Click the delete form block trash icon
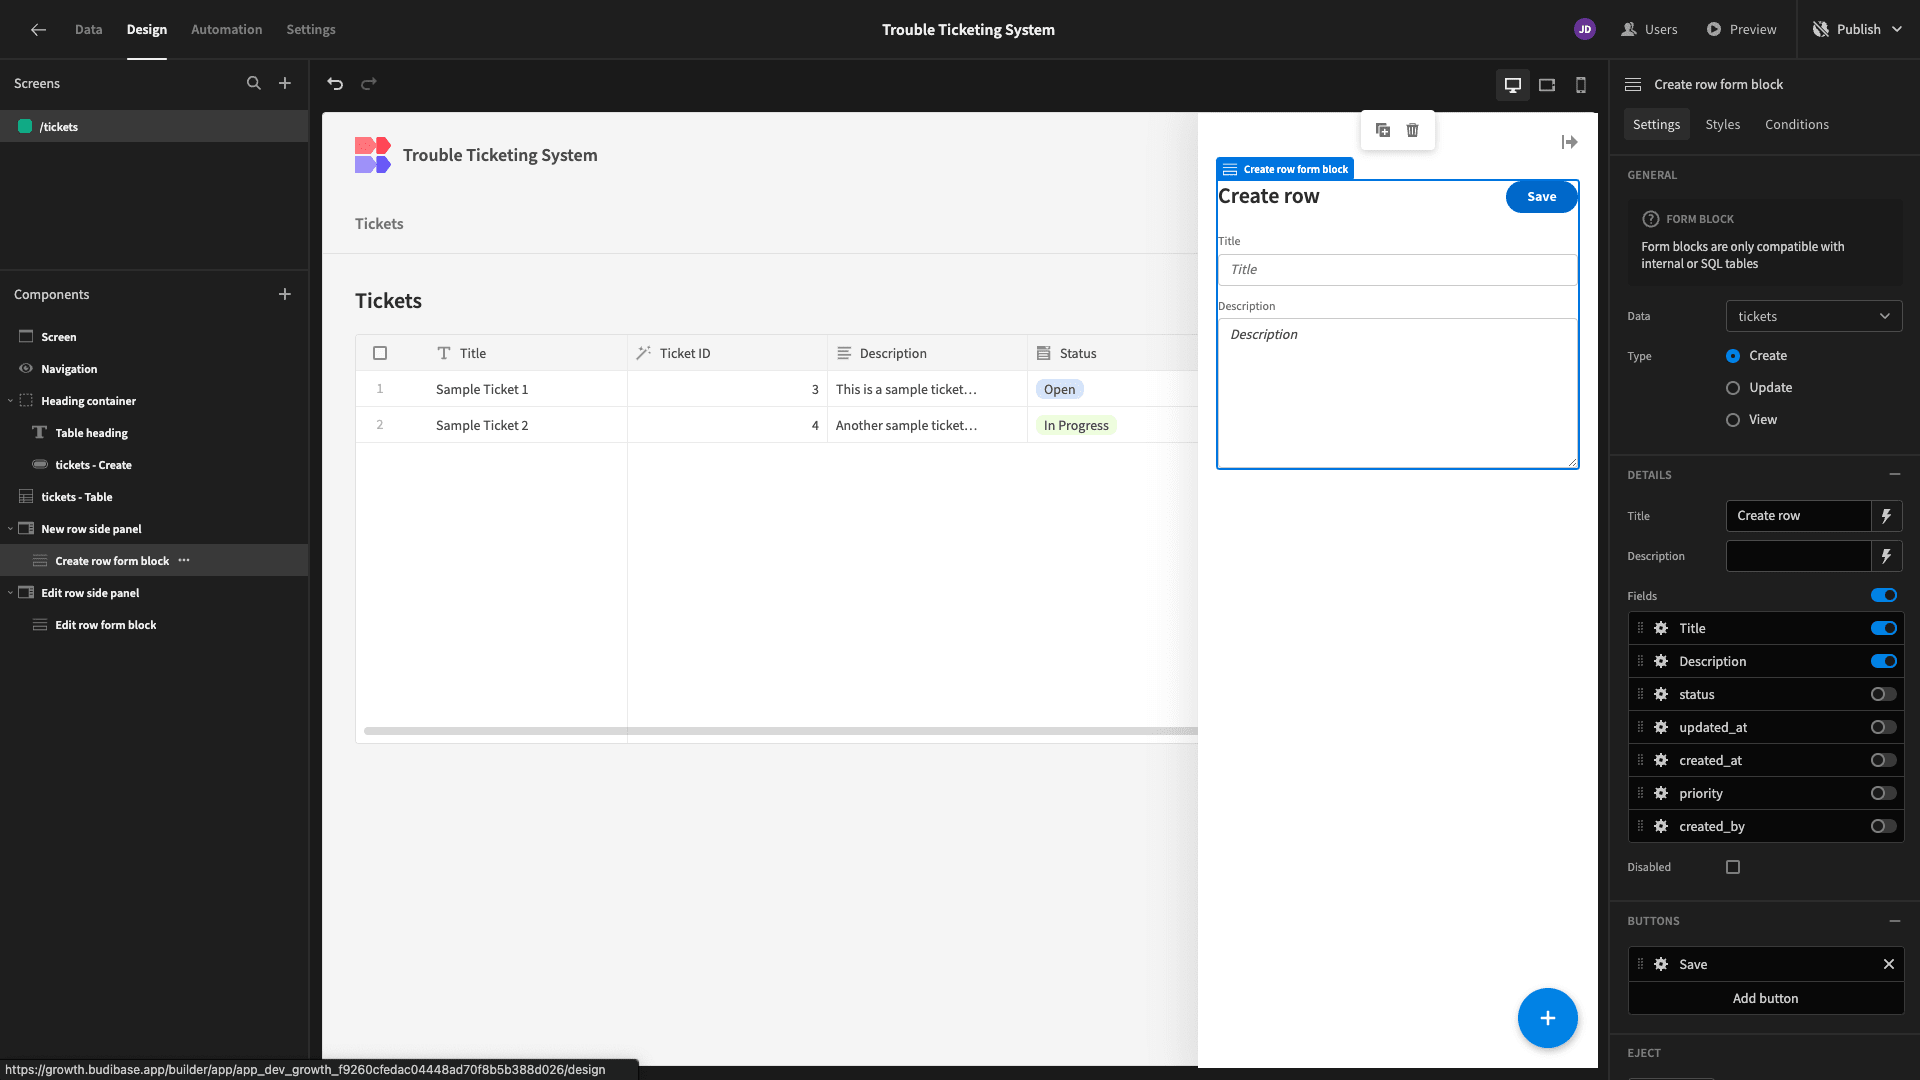This screenshot has height=1080, width=1920. (x=1412, y=131)
